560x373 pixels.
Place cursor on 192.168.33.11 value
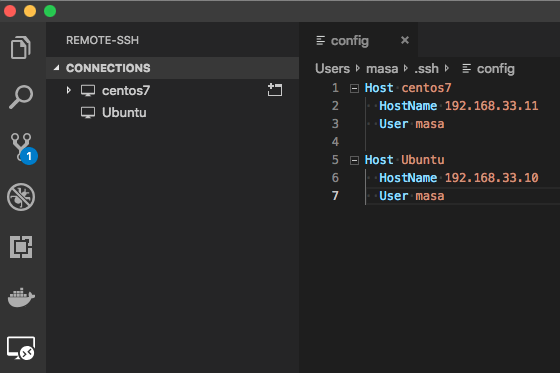click(491, 106)
